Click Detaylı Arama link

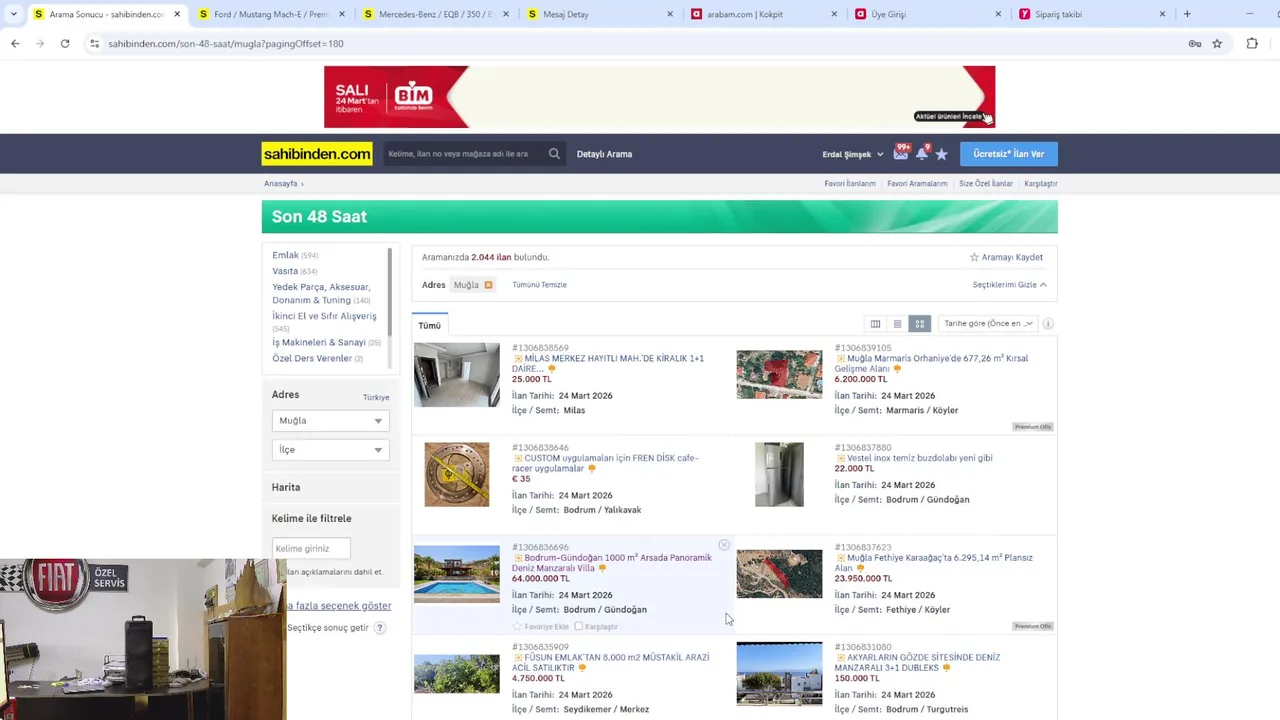604,154
